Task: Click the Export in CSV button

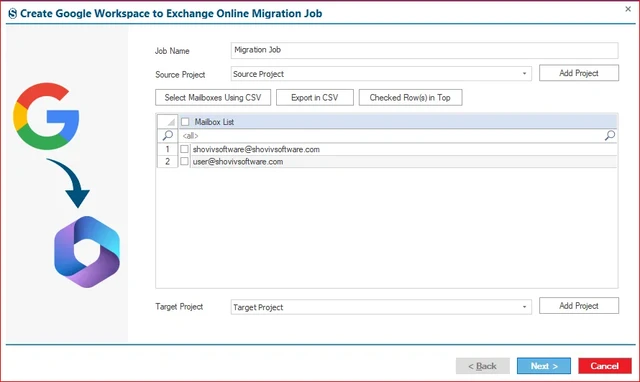Action: click(x=315, y=98)
